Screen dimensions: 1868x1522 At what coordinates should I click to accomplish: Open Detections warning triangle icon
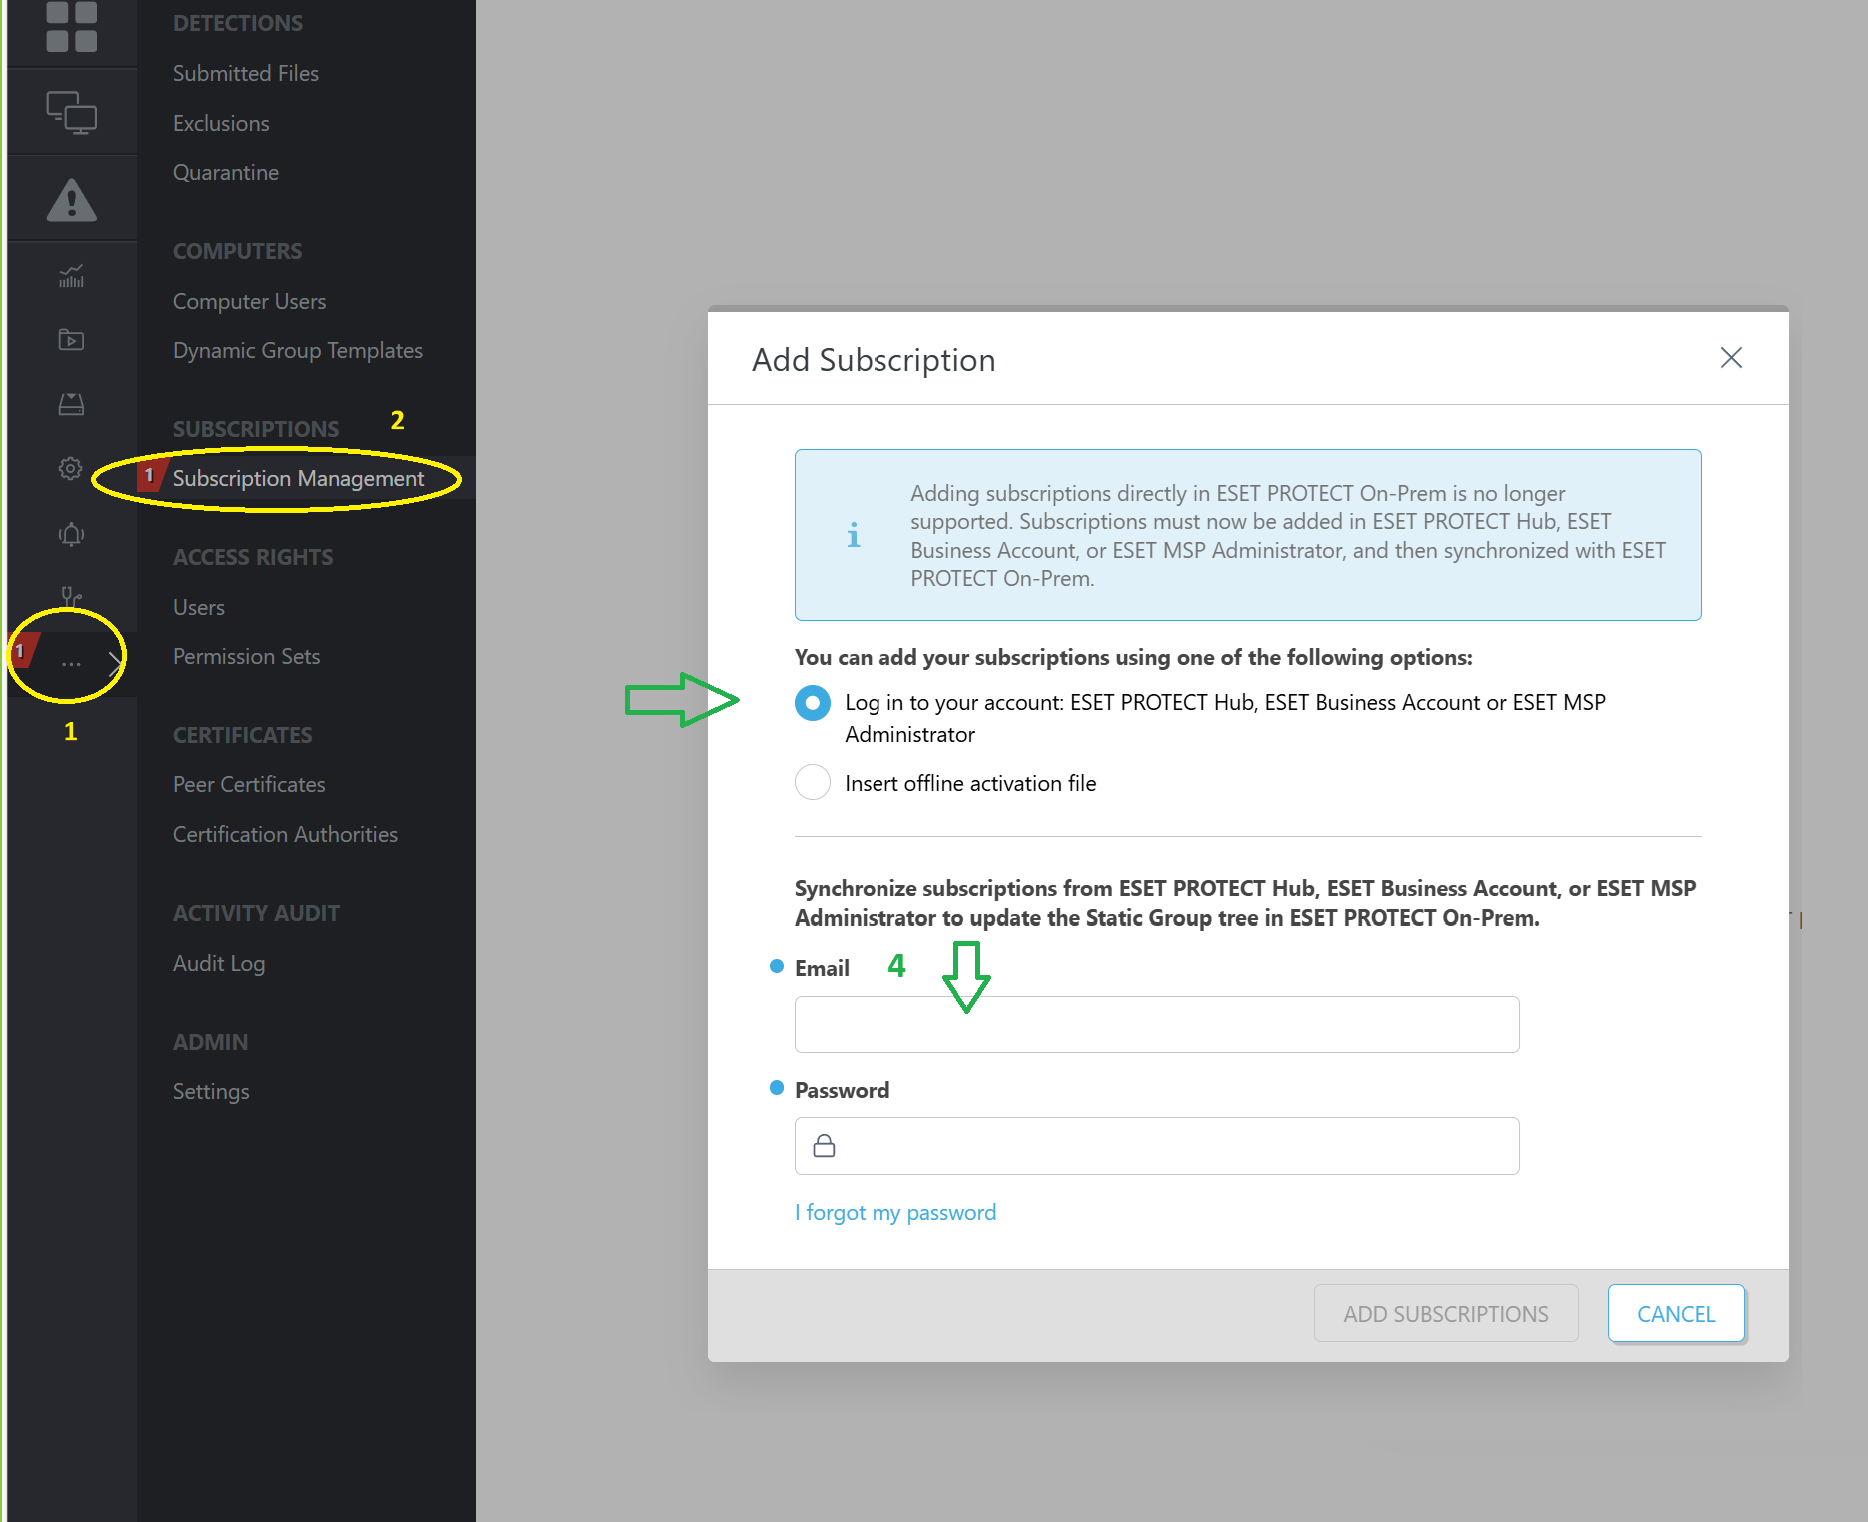click(71, 200)
